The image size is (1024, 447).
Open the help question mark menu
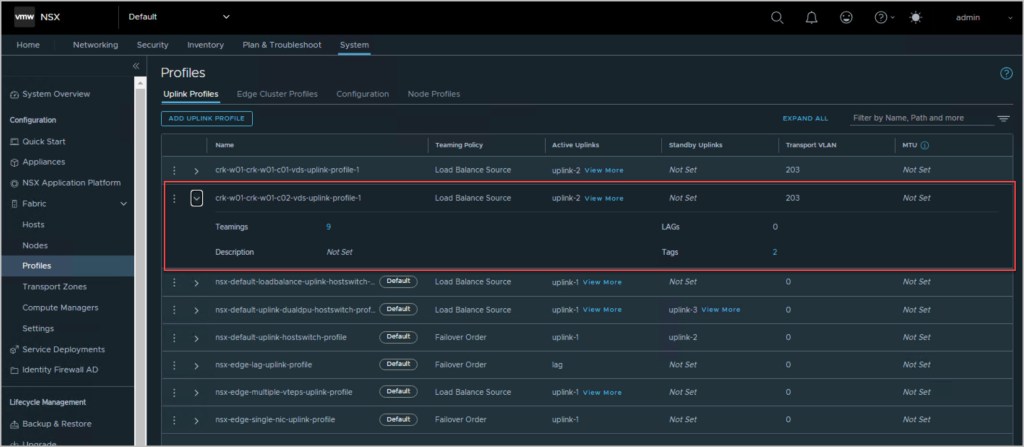pos(880,17)
